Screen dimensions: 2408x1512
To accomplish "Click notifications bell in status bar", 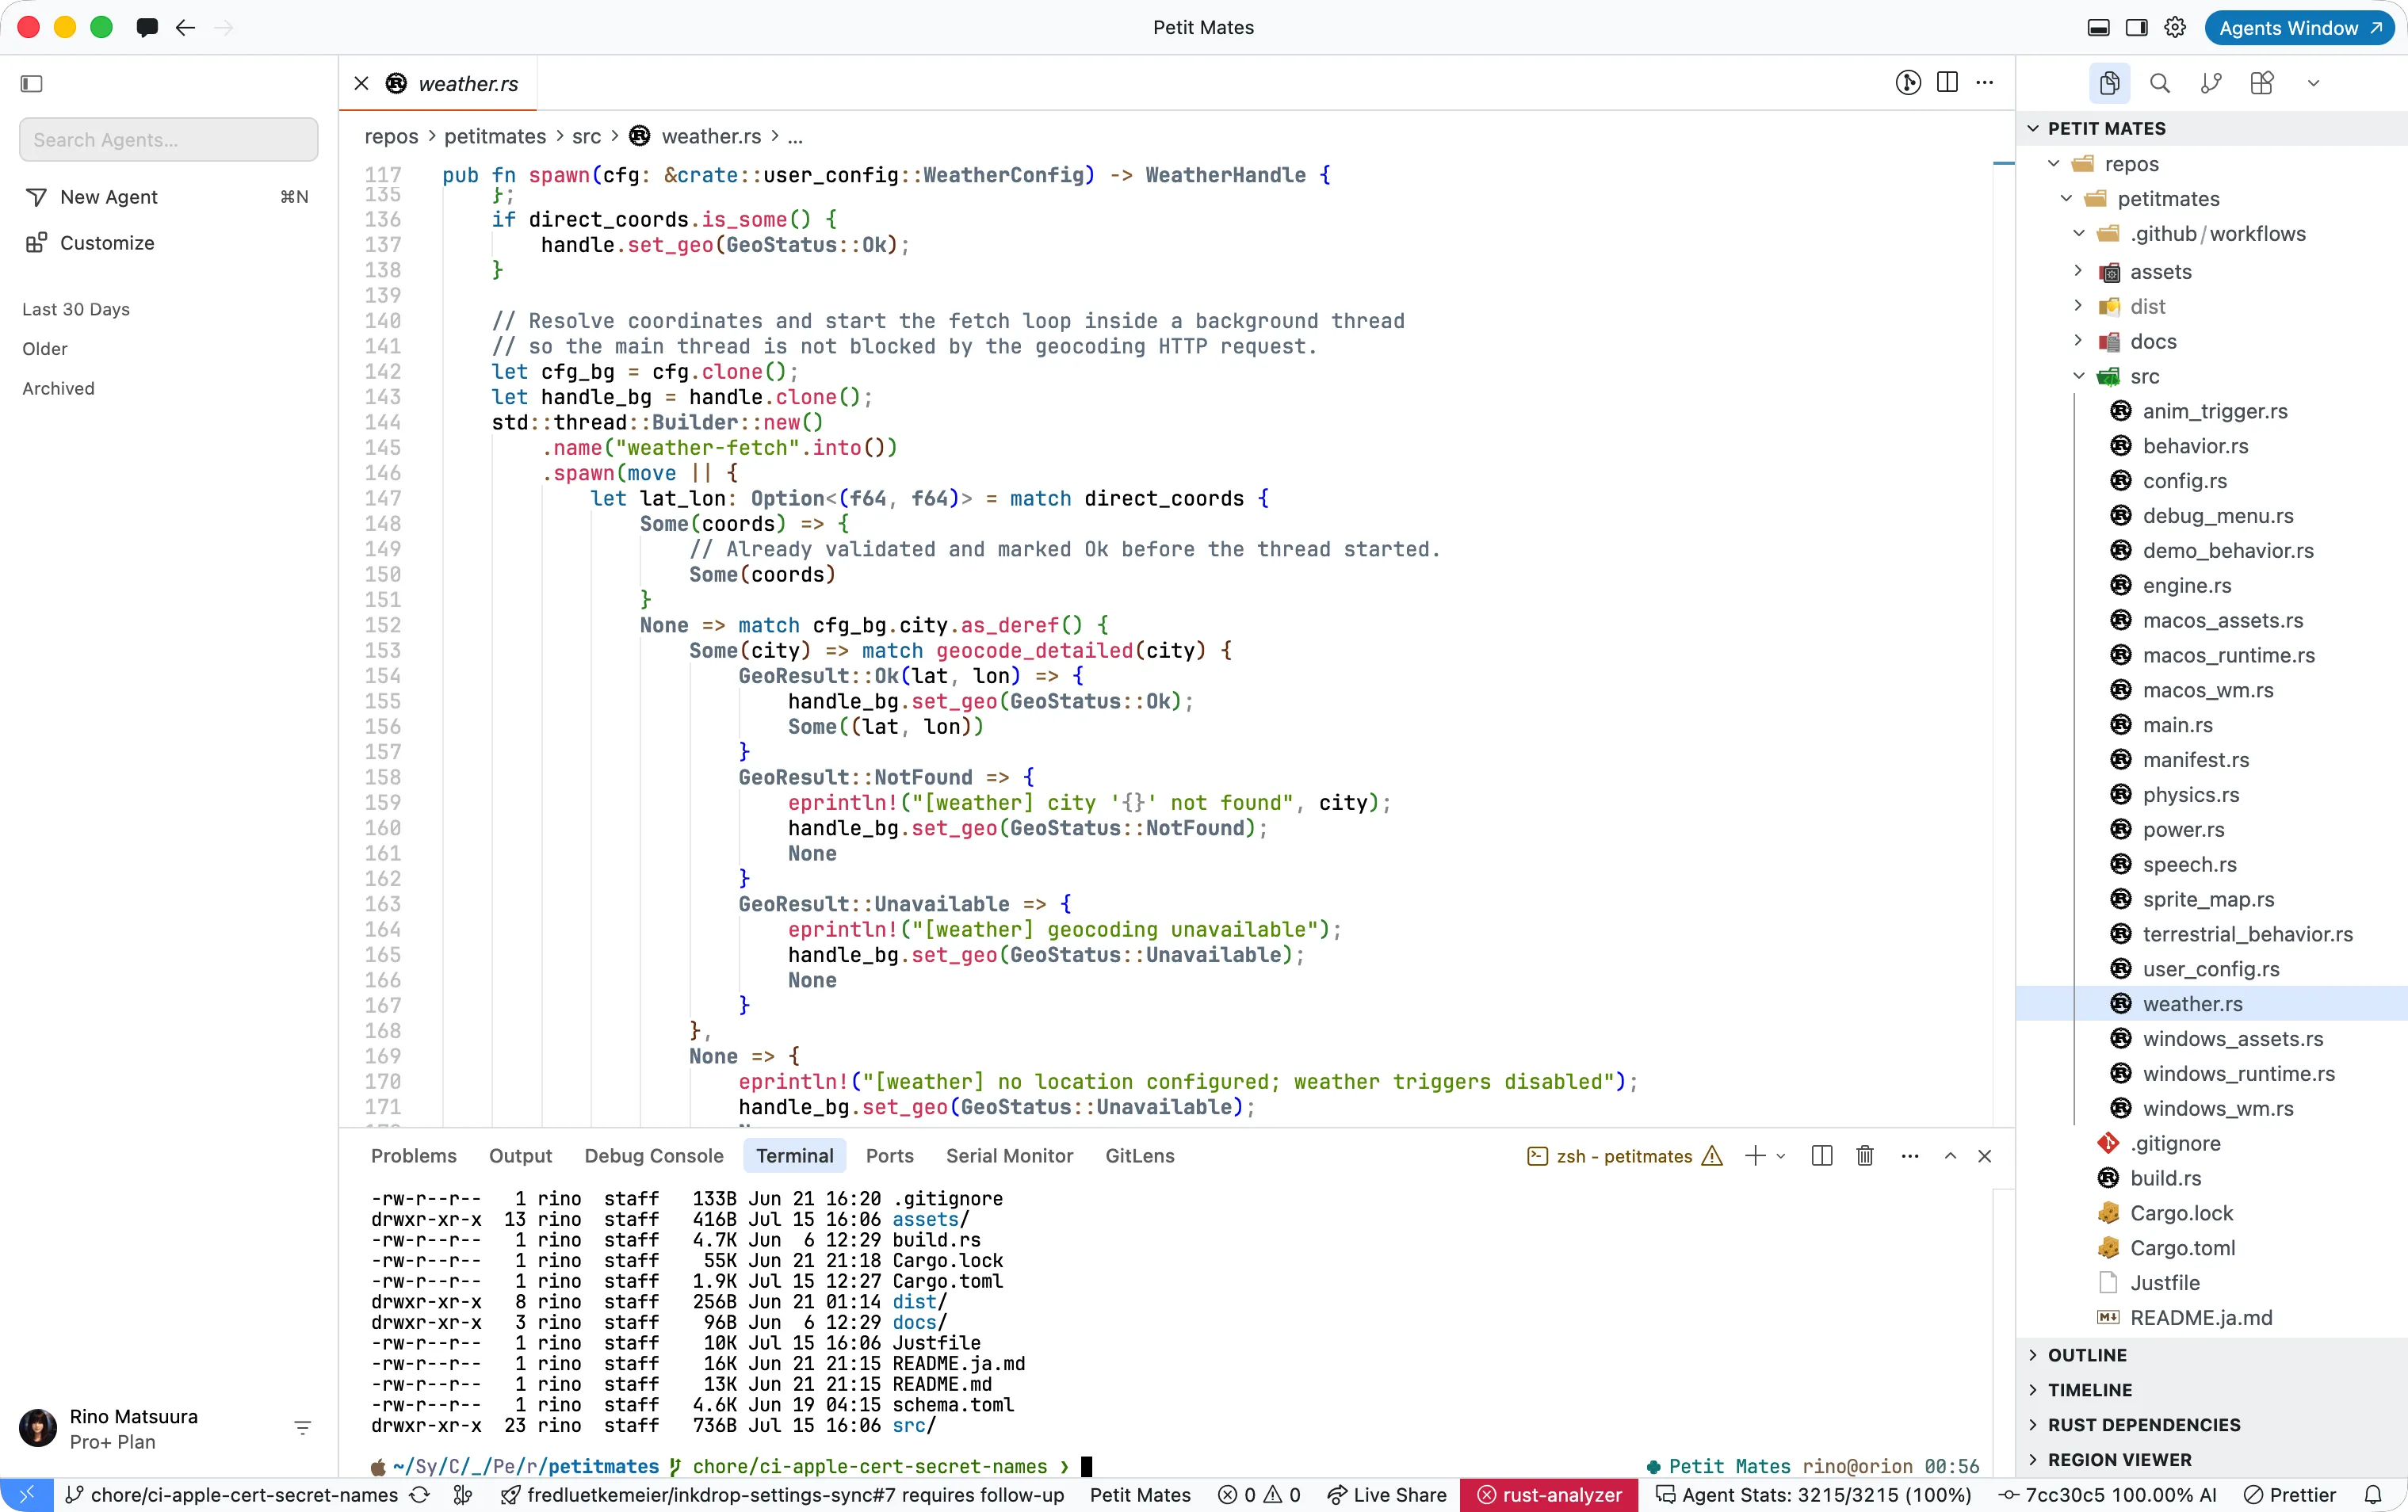I will pyautogui.click(x=2373, y=1495).
